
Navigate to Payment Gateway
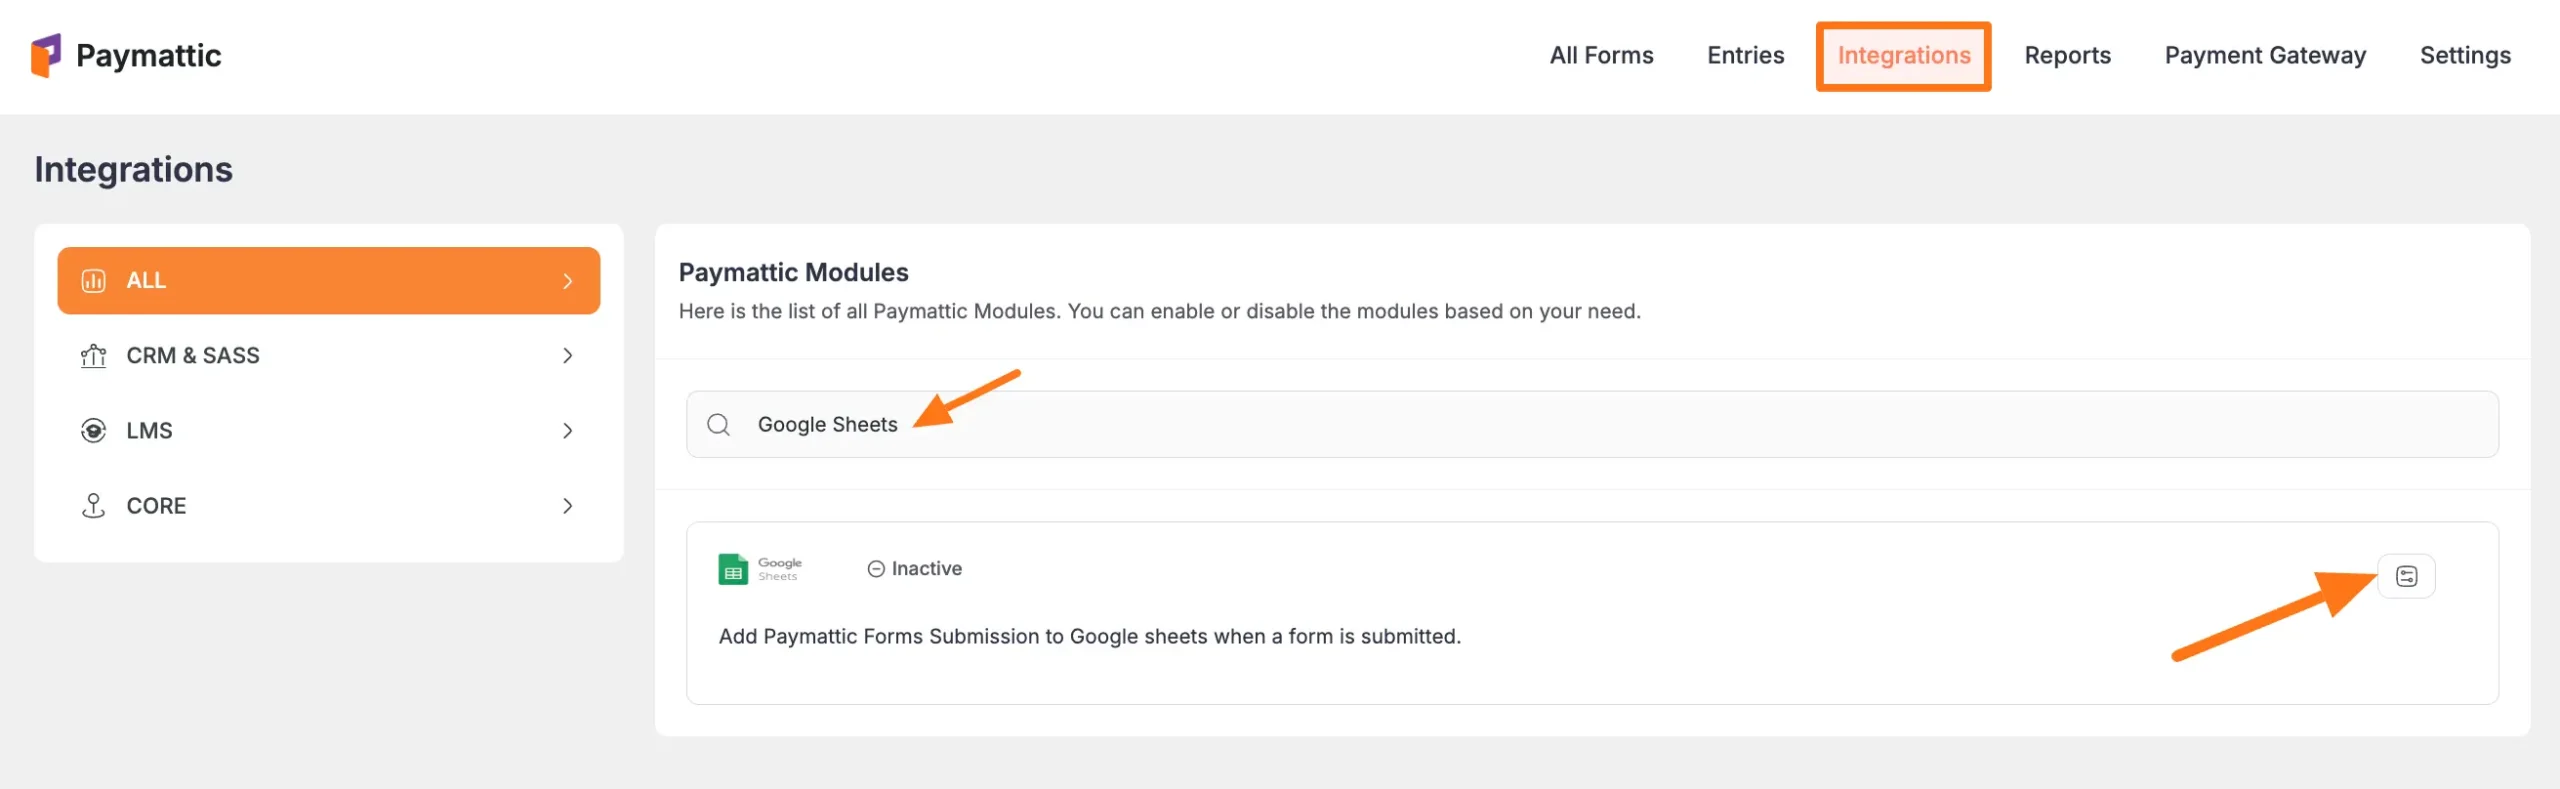point(2265,56)
